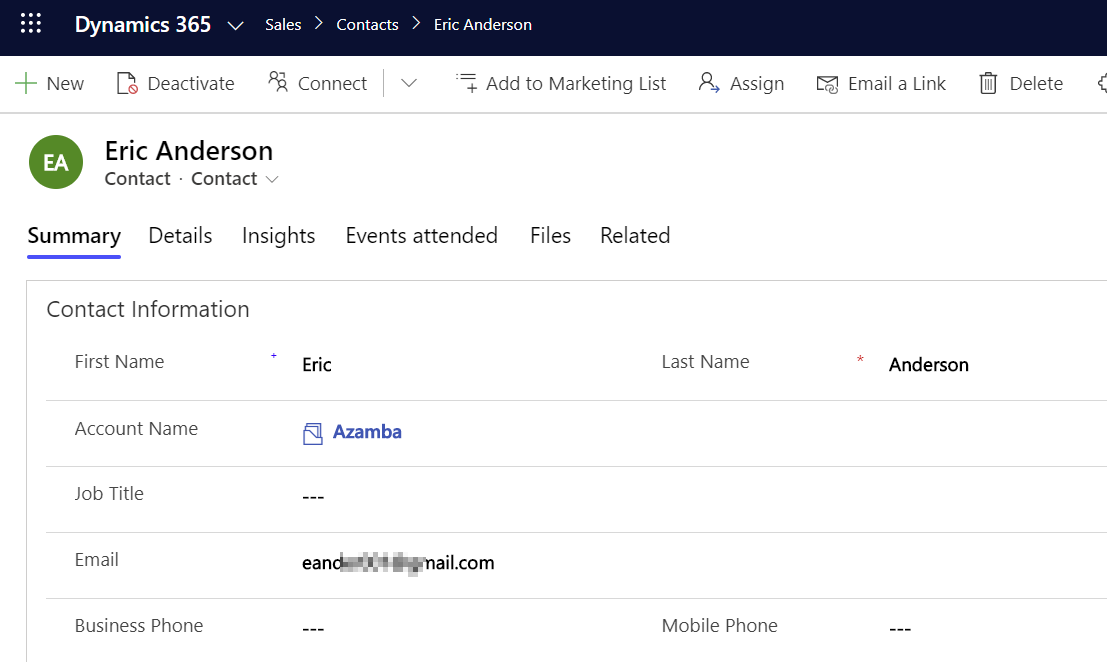Switch to the Files tab

pos(550,236)
